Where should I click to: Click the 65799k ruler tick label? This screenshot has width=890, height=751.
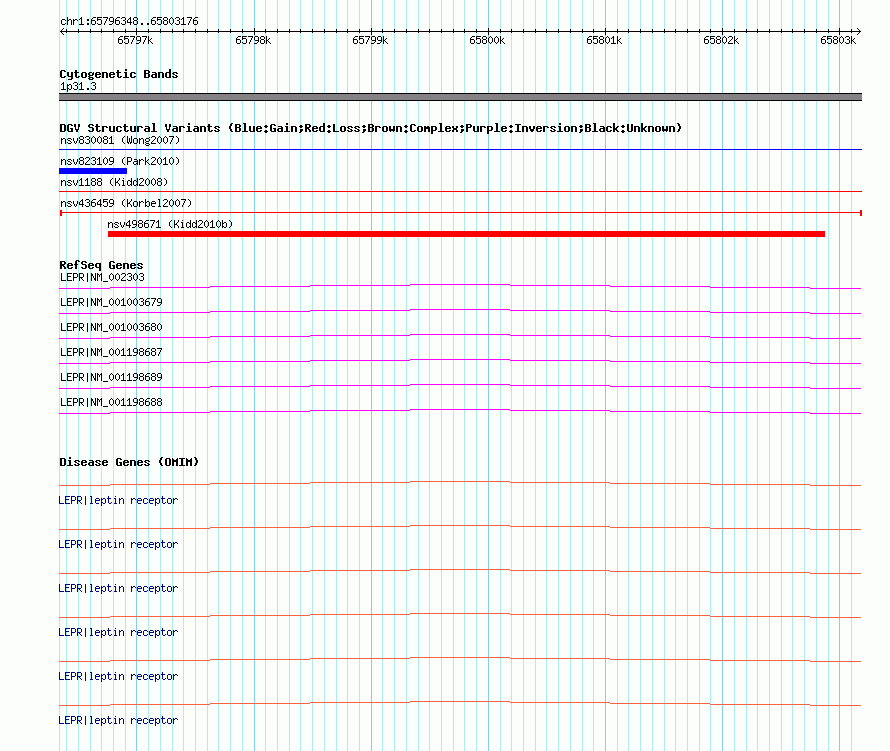pyautogui.click(x=370, y=40)
